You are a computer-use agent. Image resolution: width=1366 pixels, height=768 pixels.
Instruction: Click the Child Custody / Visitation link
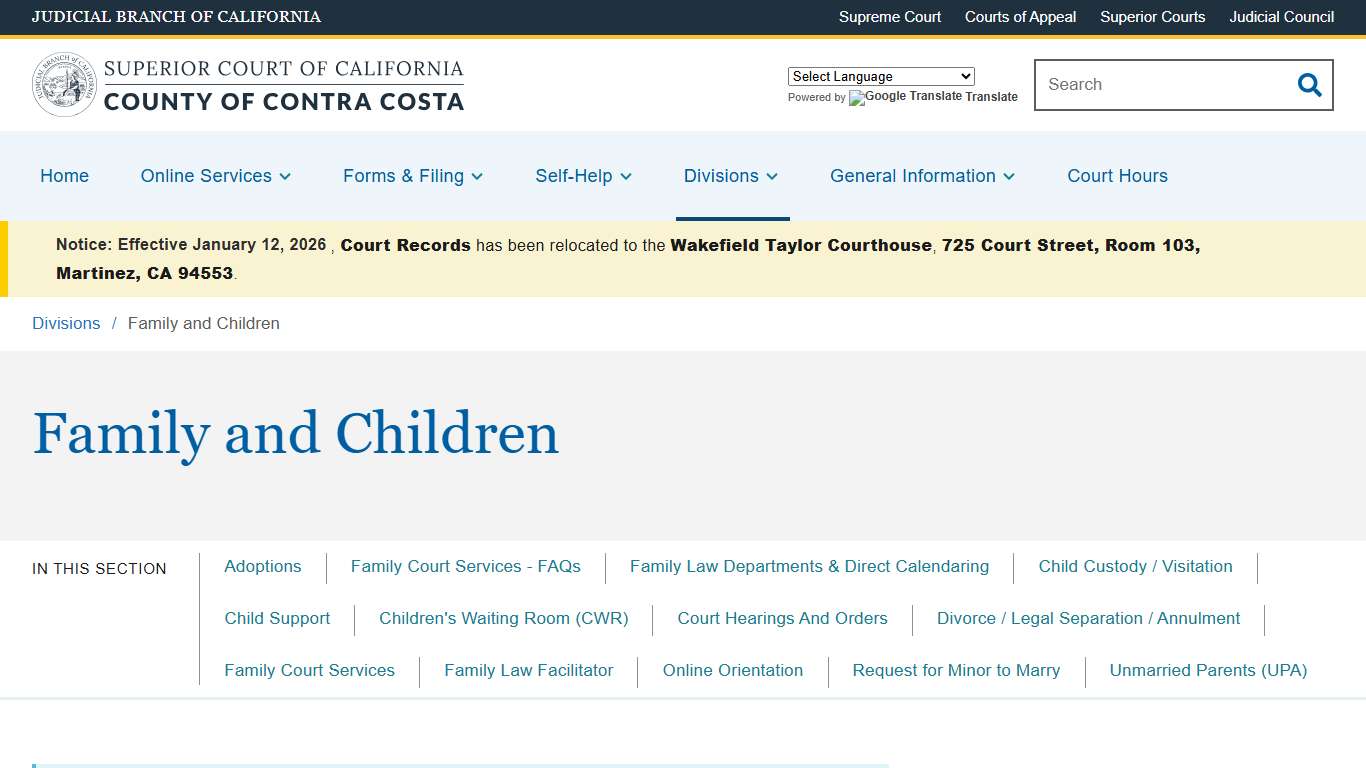[x=1135, y=566]
